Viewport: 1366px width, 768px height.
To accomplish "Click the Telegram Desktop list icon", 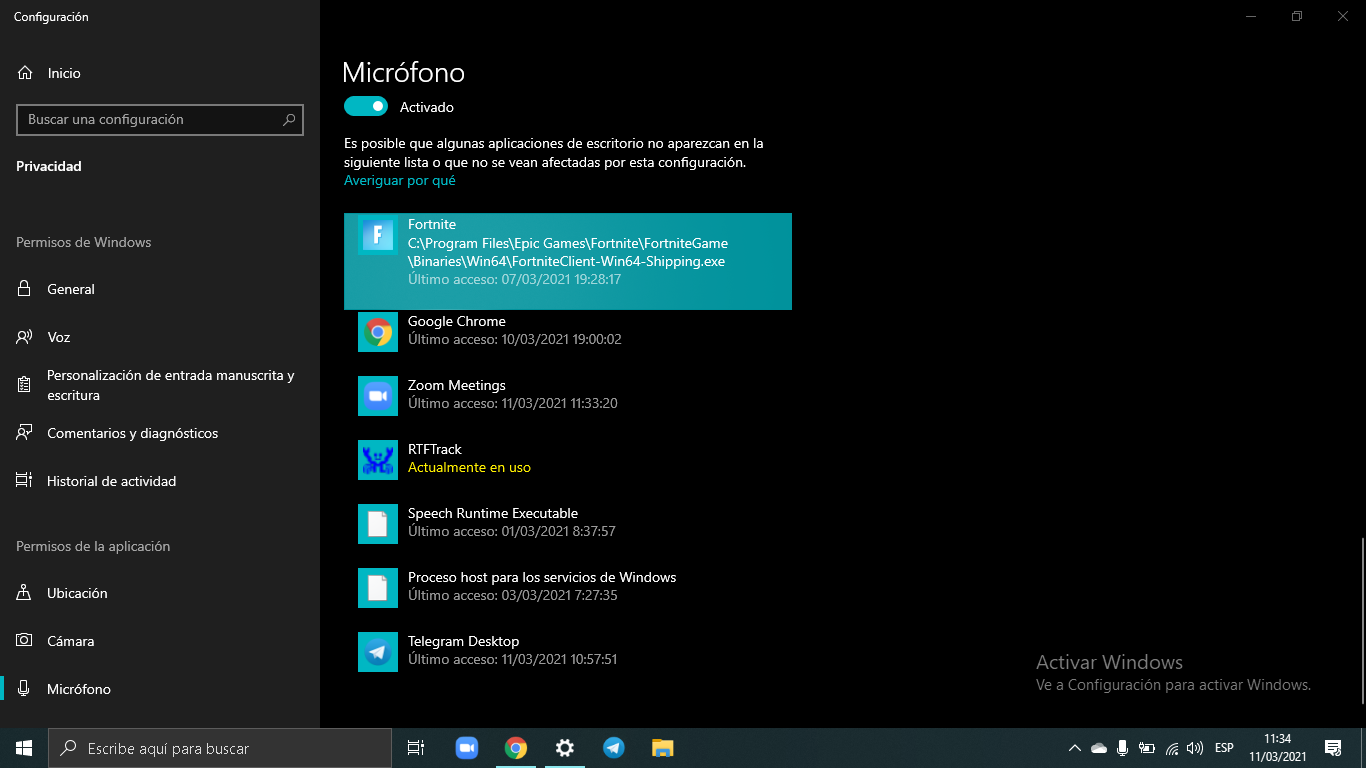I will pyautogui.click(x=378, y=652).
